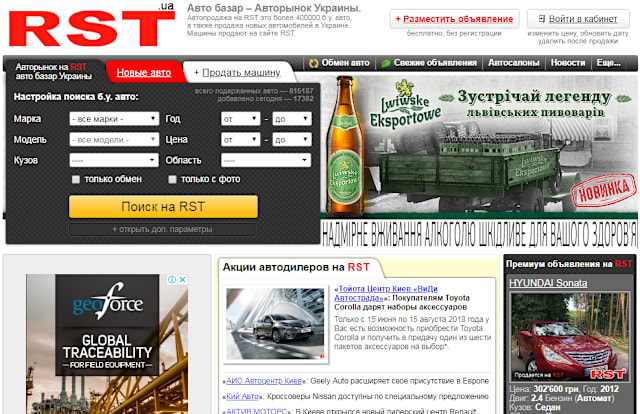Open the Область dropdown
This screenshot has height=414, width=640.
point(266,160)
